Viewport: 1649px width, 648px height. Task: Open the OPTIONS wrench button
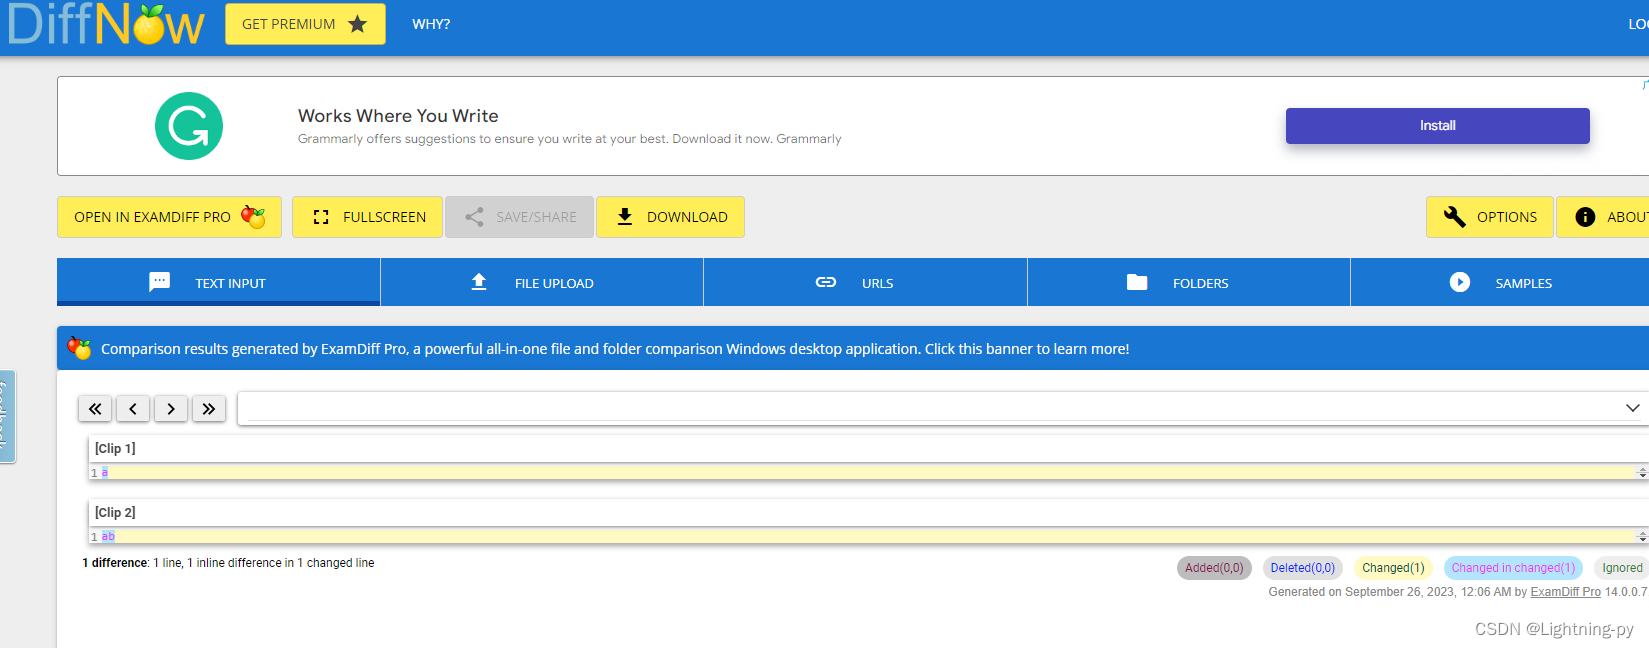click(x=1490, y=217)
